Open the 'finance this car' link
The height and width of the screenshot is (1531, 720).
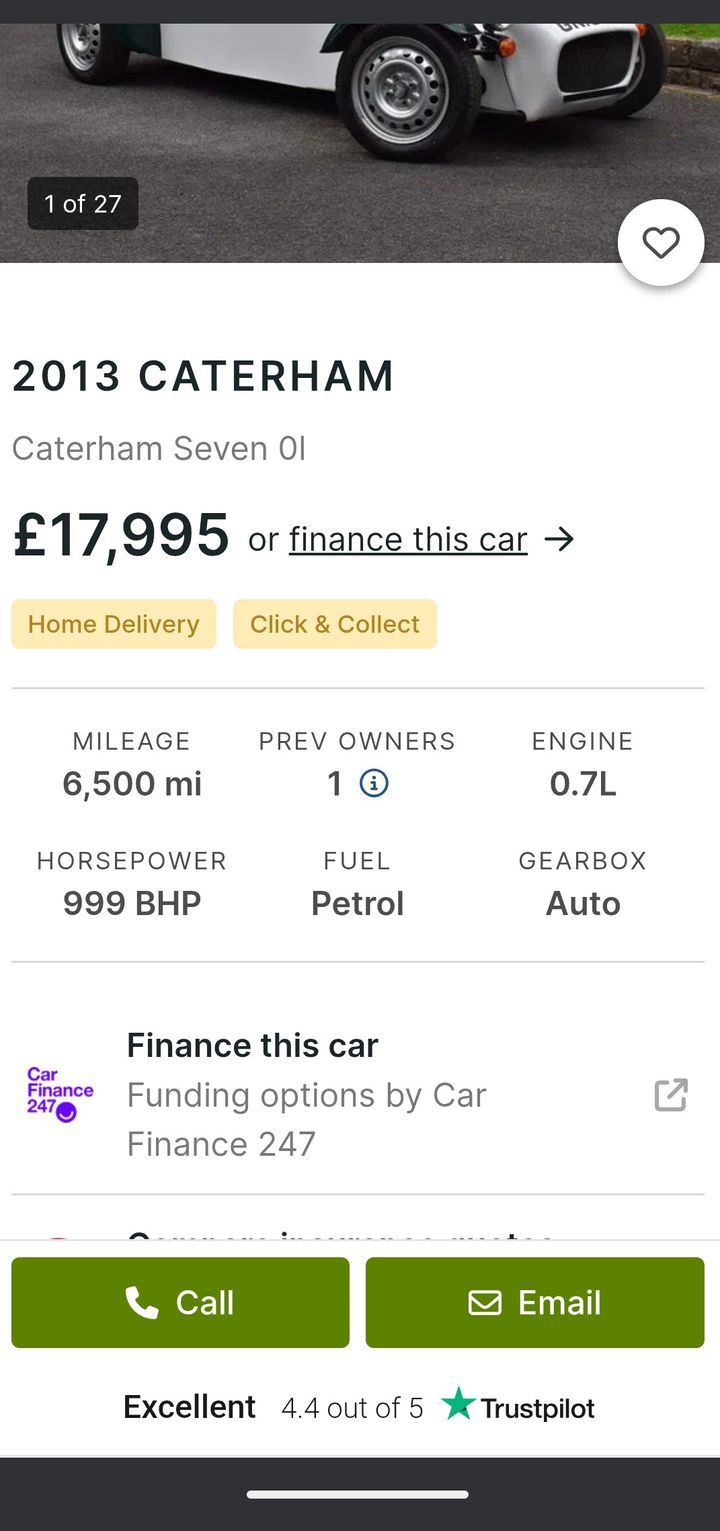click(408, 540)
